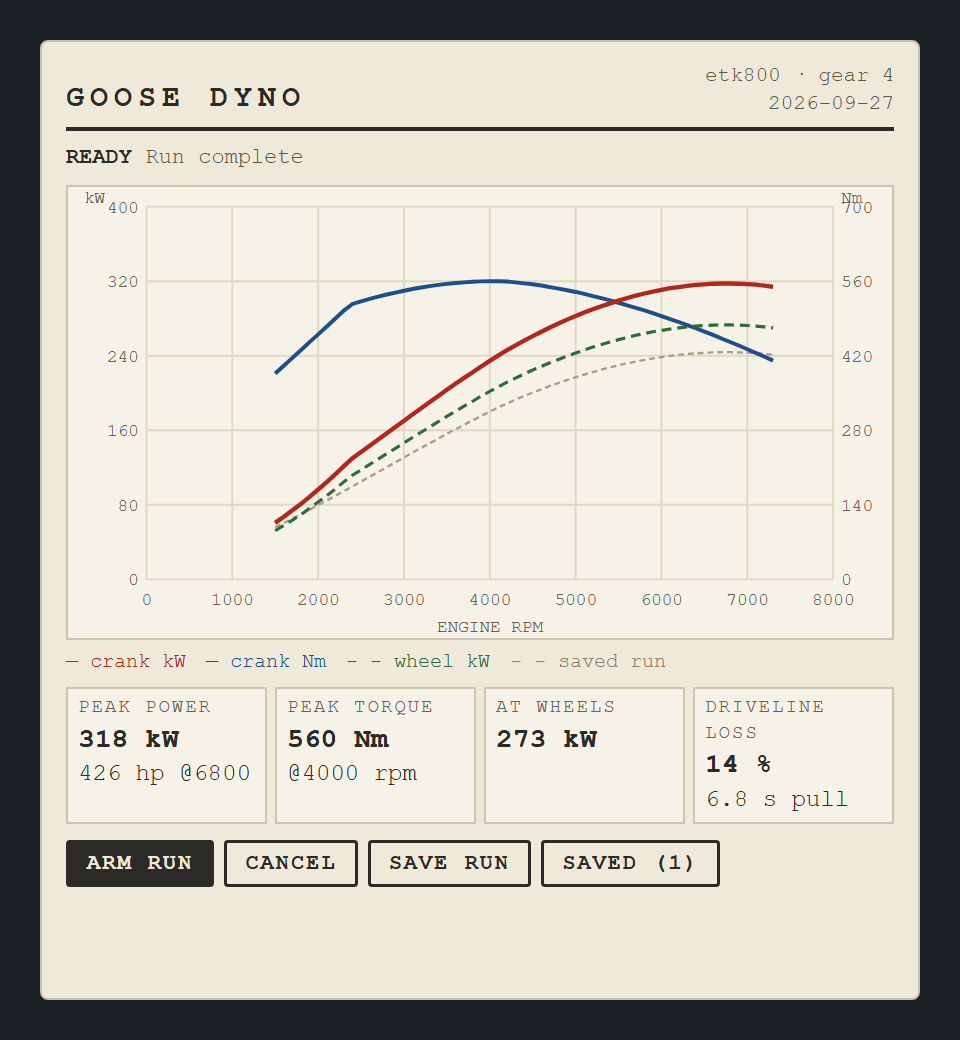Click the 320 tick on kW axis
This screenshot has height=1040, width=960.
pyautogui.click(x=123, y=282)
